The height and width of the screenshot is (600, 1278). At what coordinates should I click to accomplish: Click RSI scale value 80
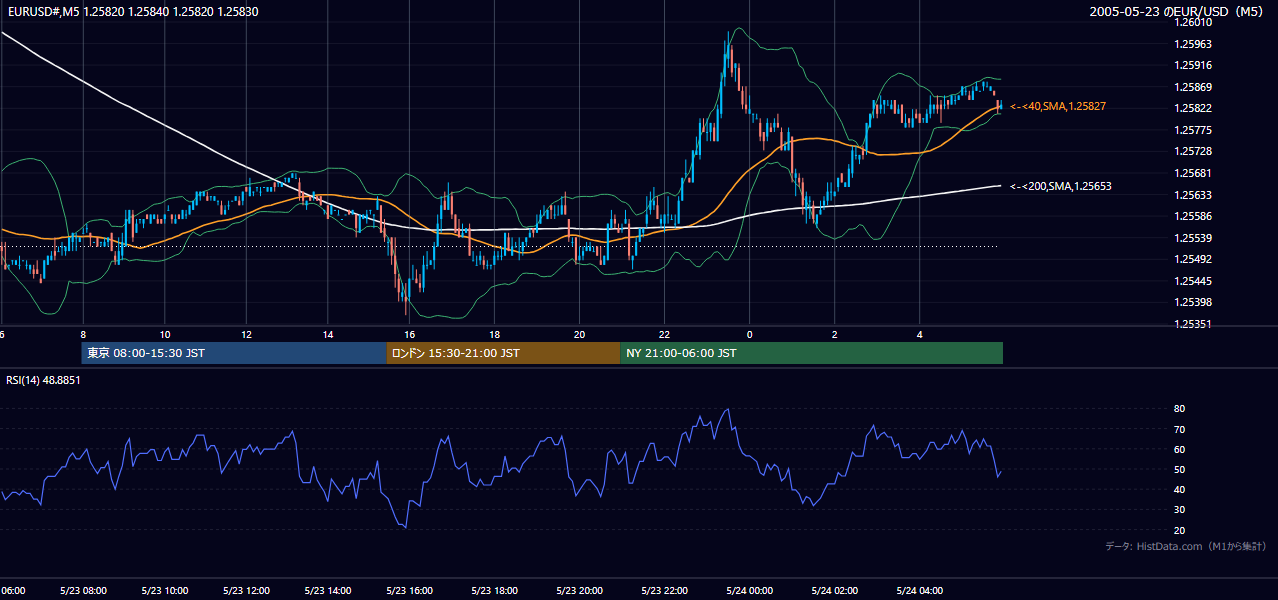pos(1179,409)
